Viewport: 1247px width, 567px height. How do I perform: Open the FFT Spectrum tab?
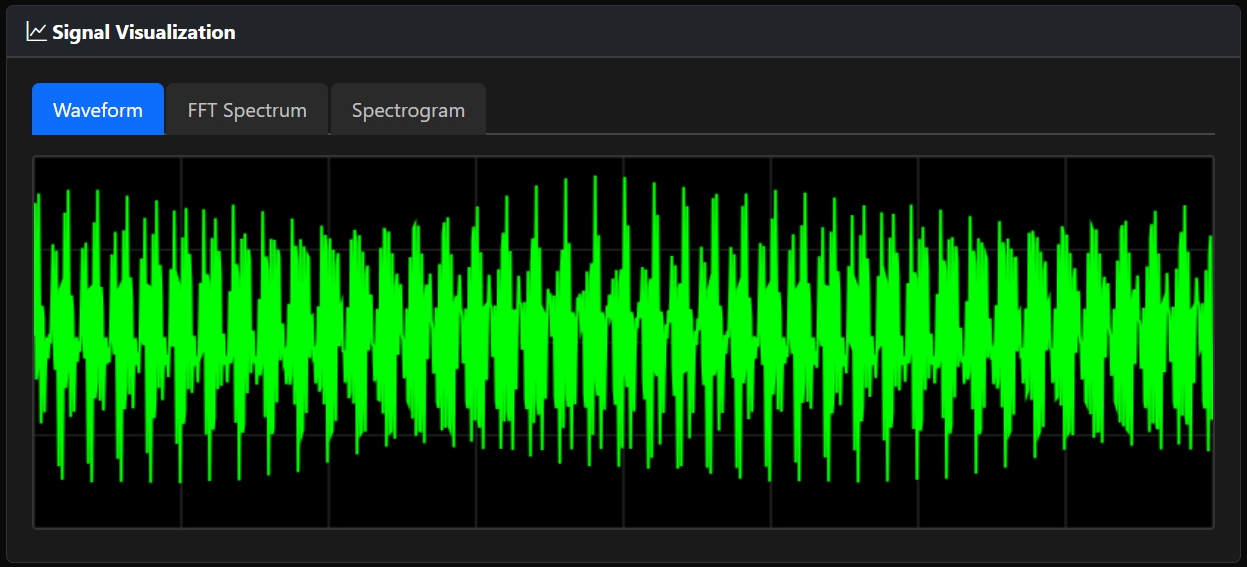tap(247, 109)
